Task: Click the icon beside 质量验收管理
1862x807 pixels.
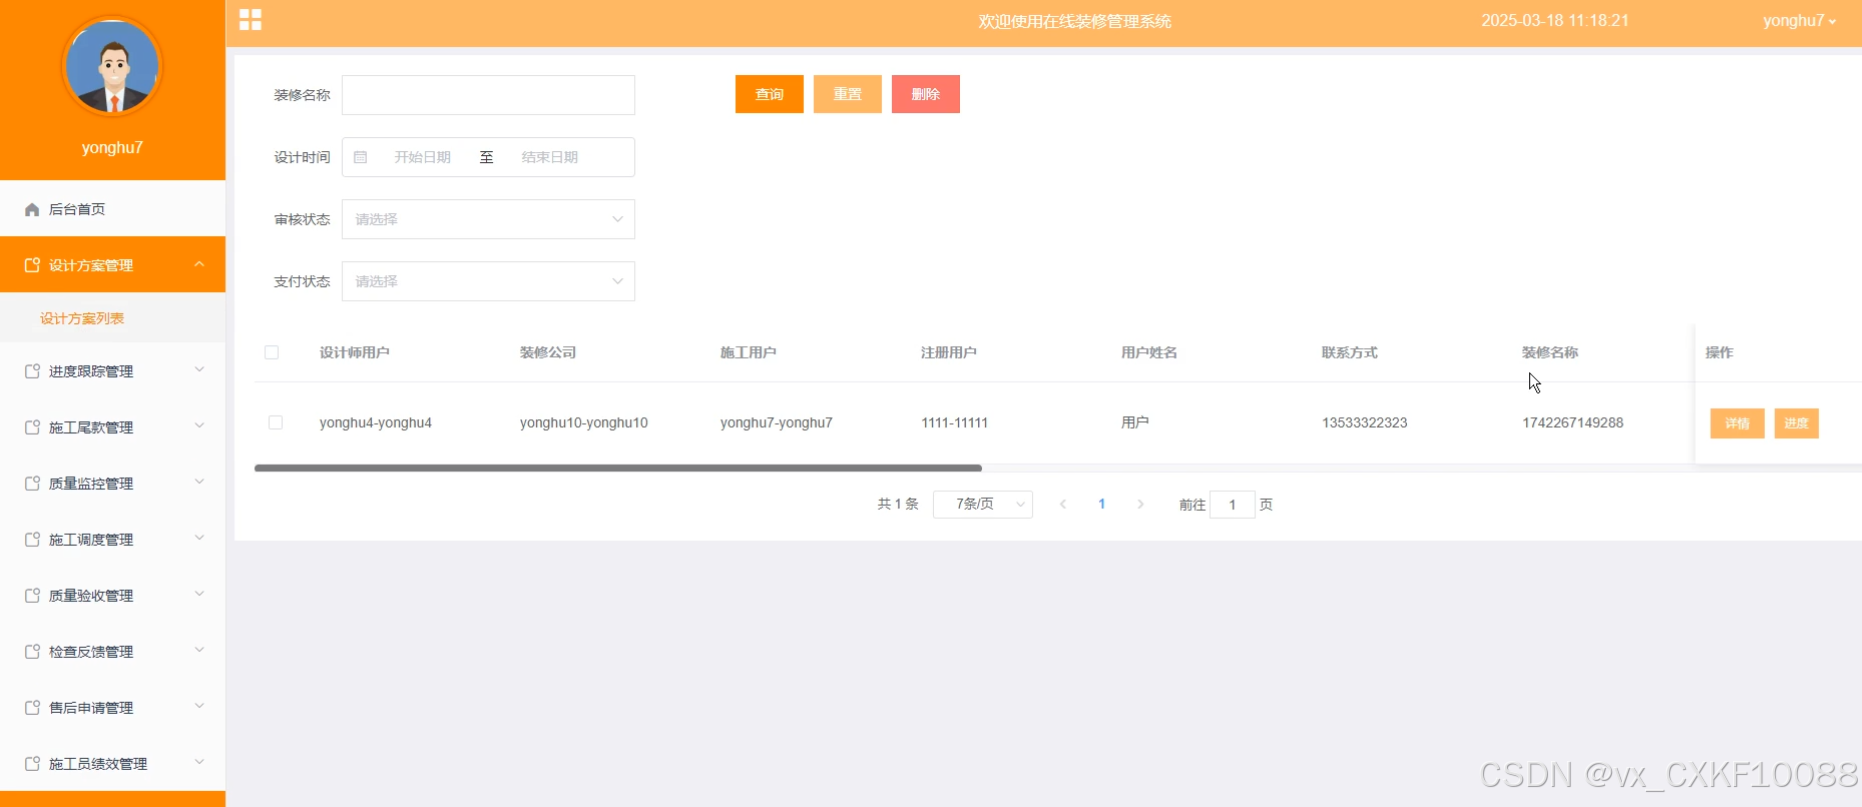Action: [x=32, y=595]
